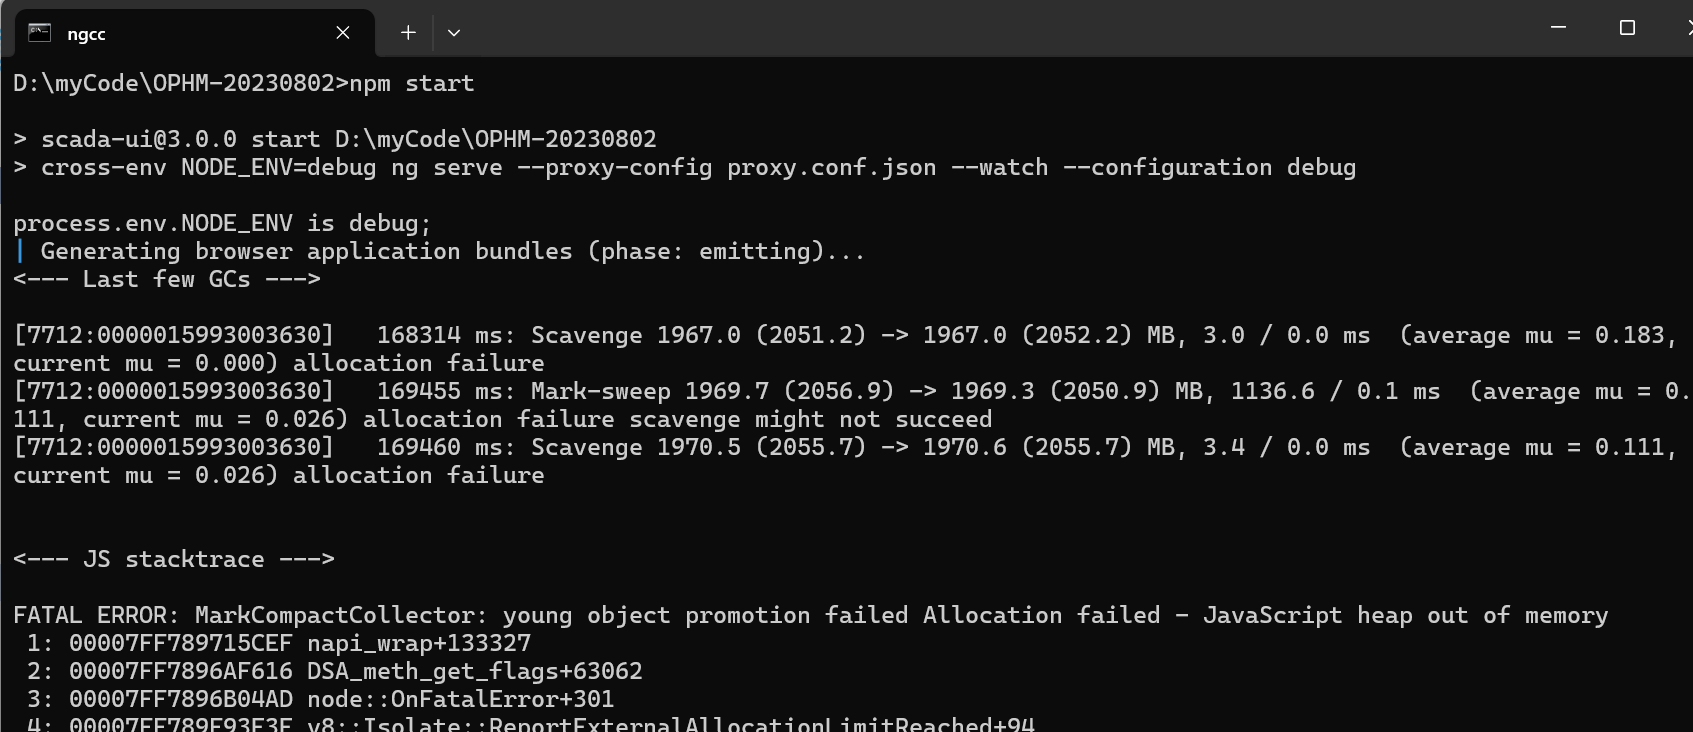Open a new tab with plus button

[x=408, y=33]
